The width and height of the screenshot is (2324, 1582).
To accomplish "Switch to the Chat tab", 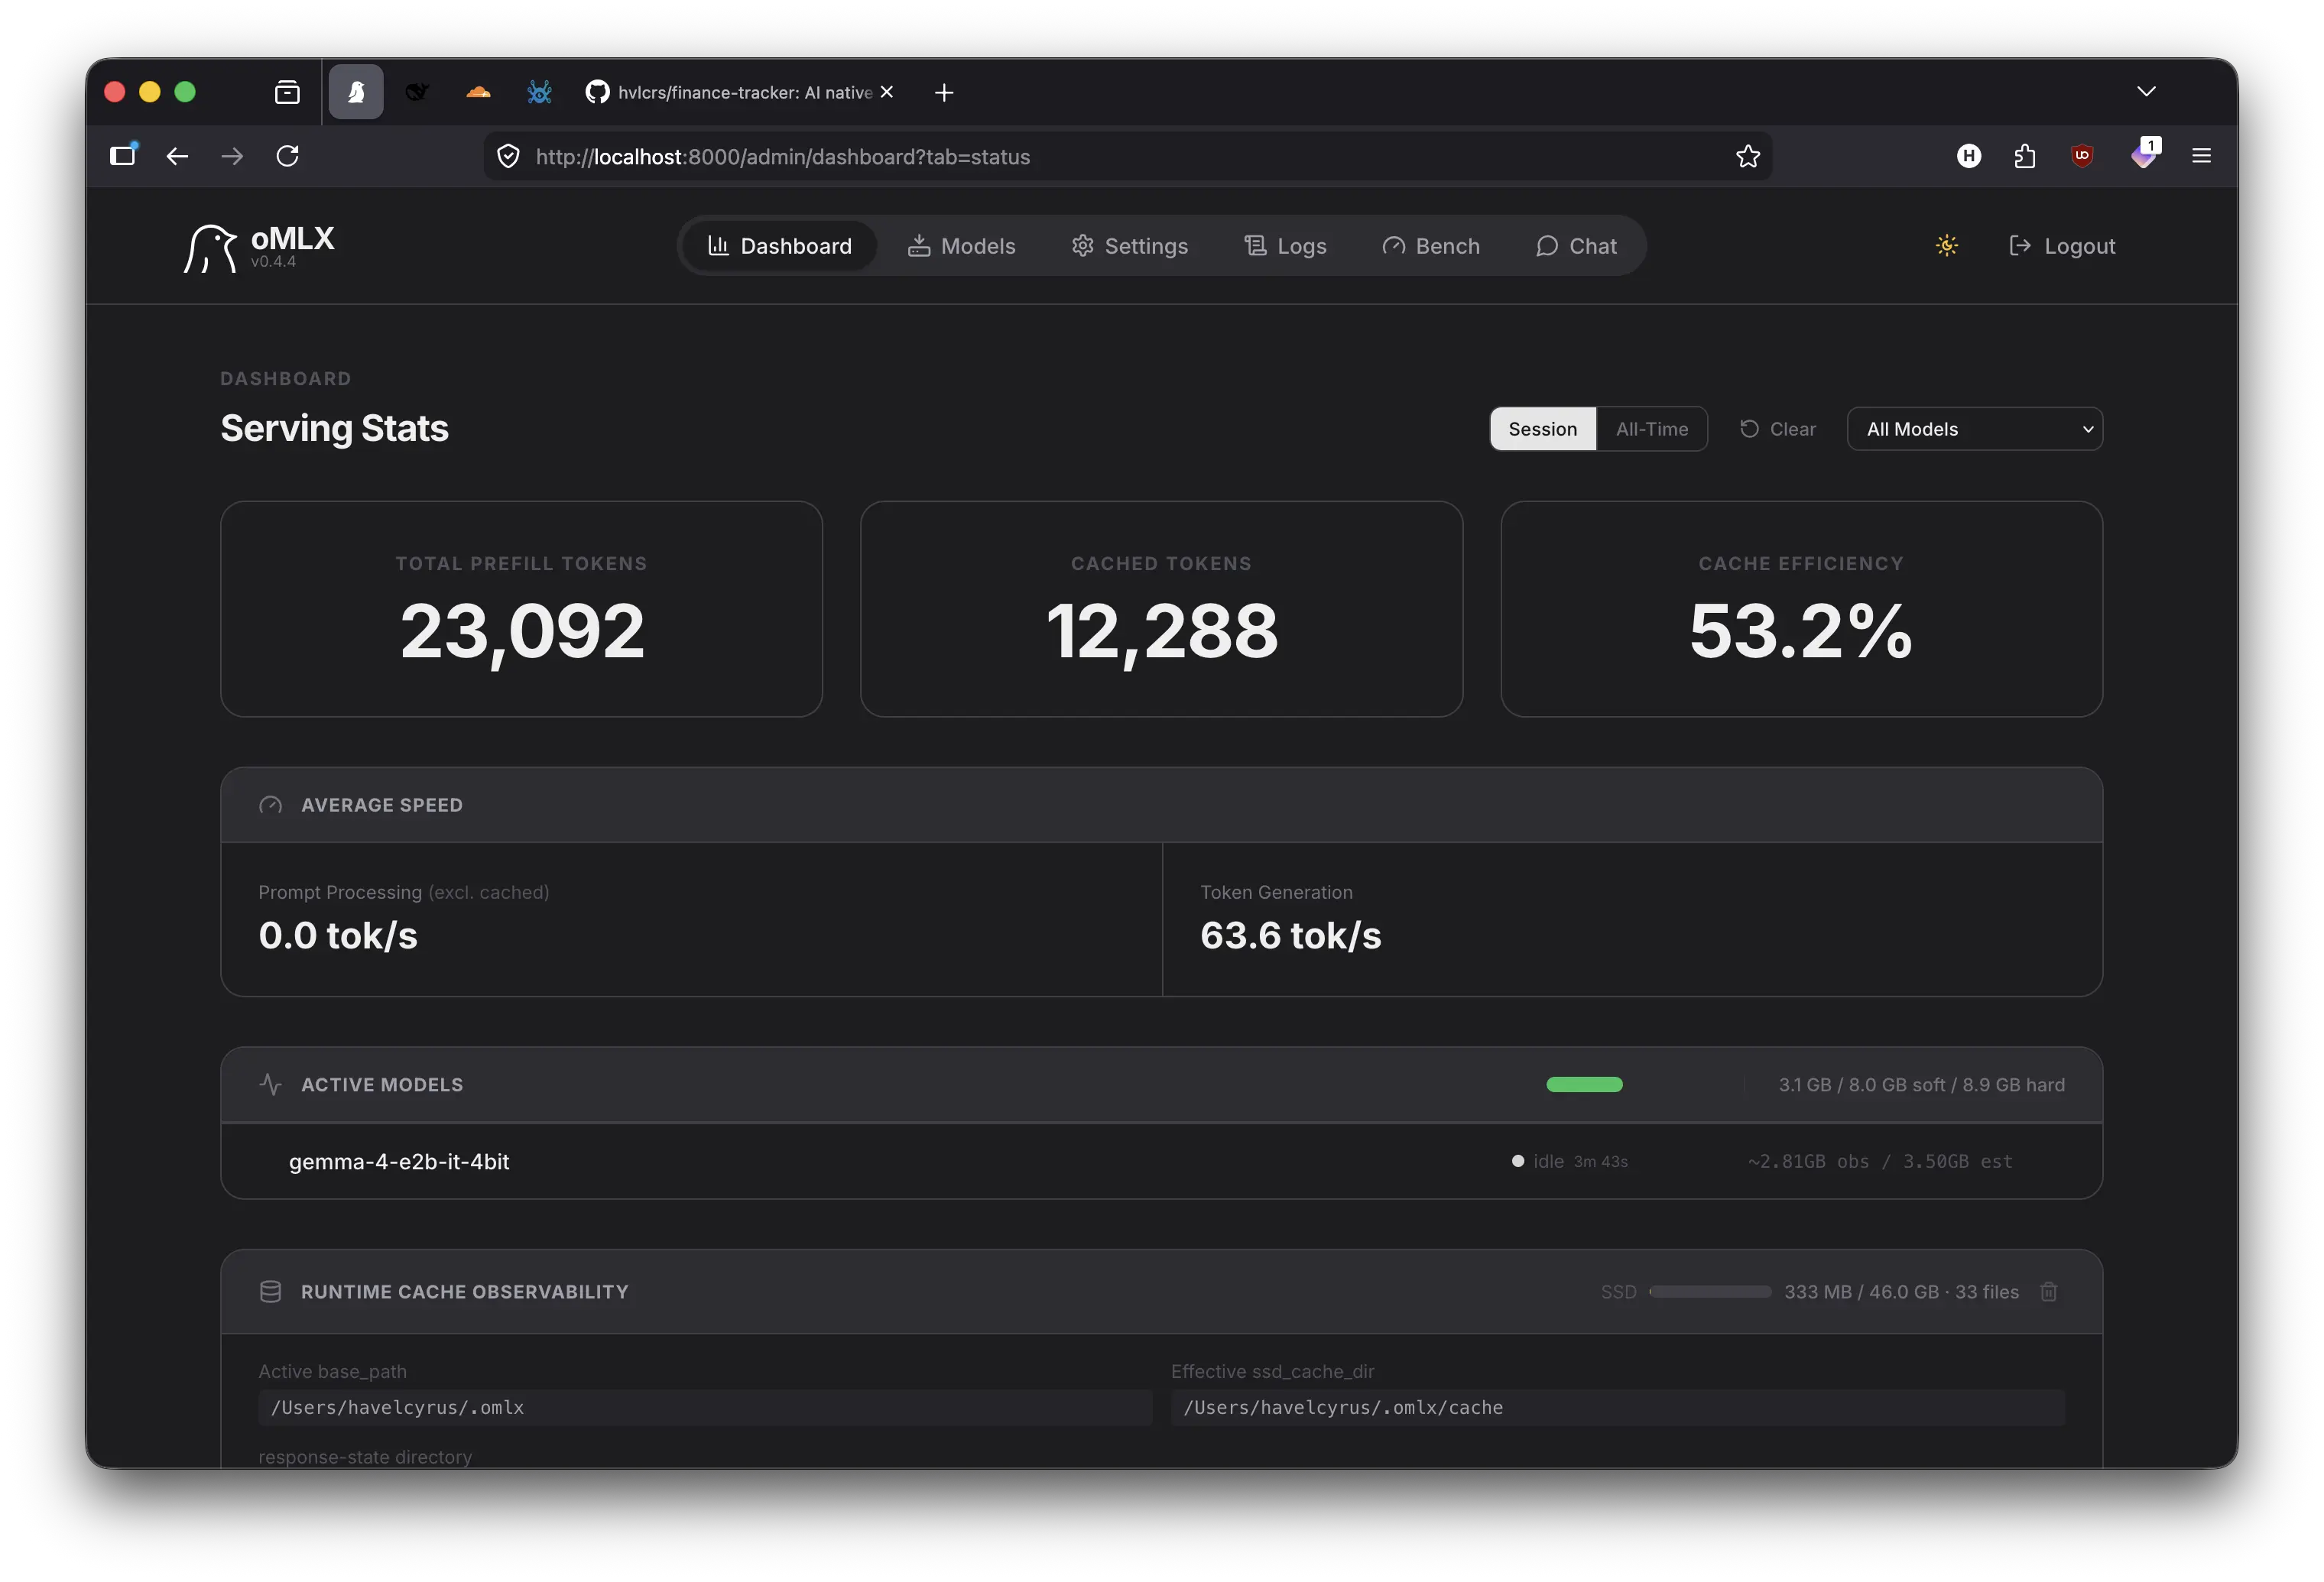I will click(1577, 246).
